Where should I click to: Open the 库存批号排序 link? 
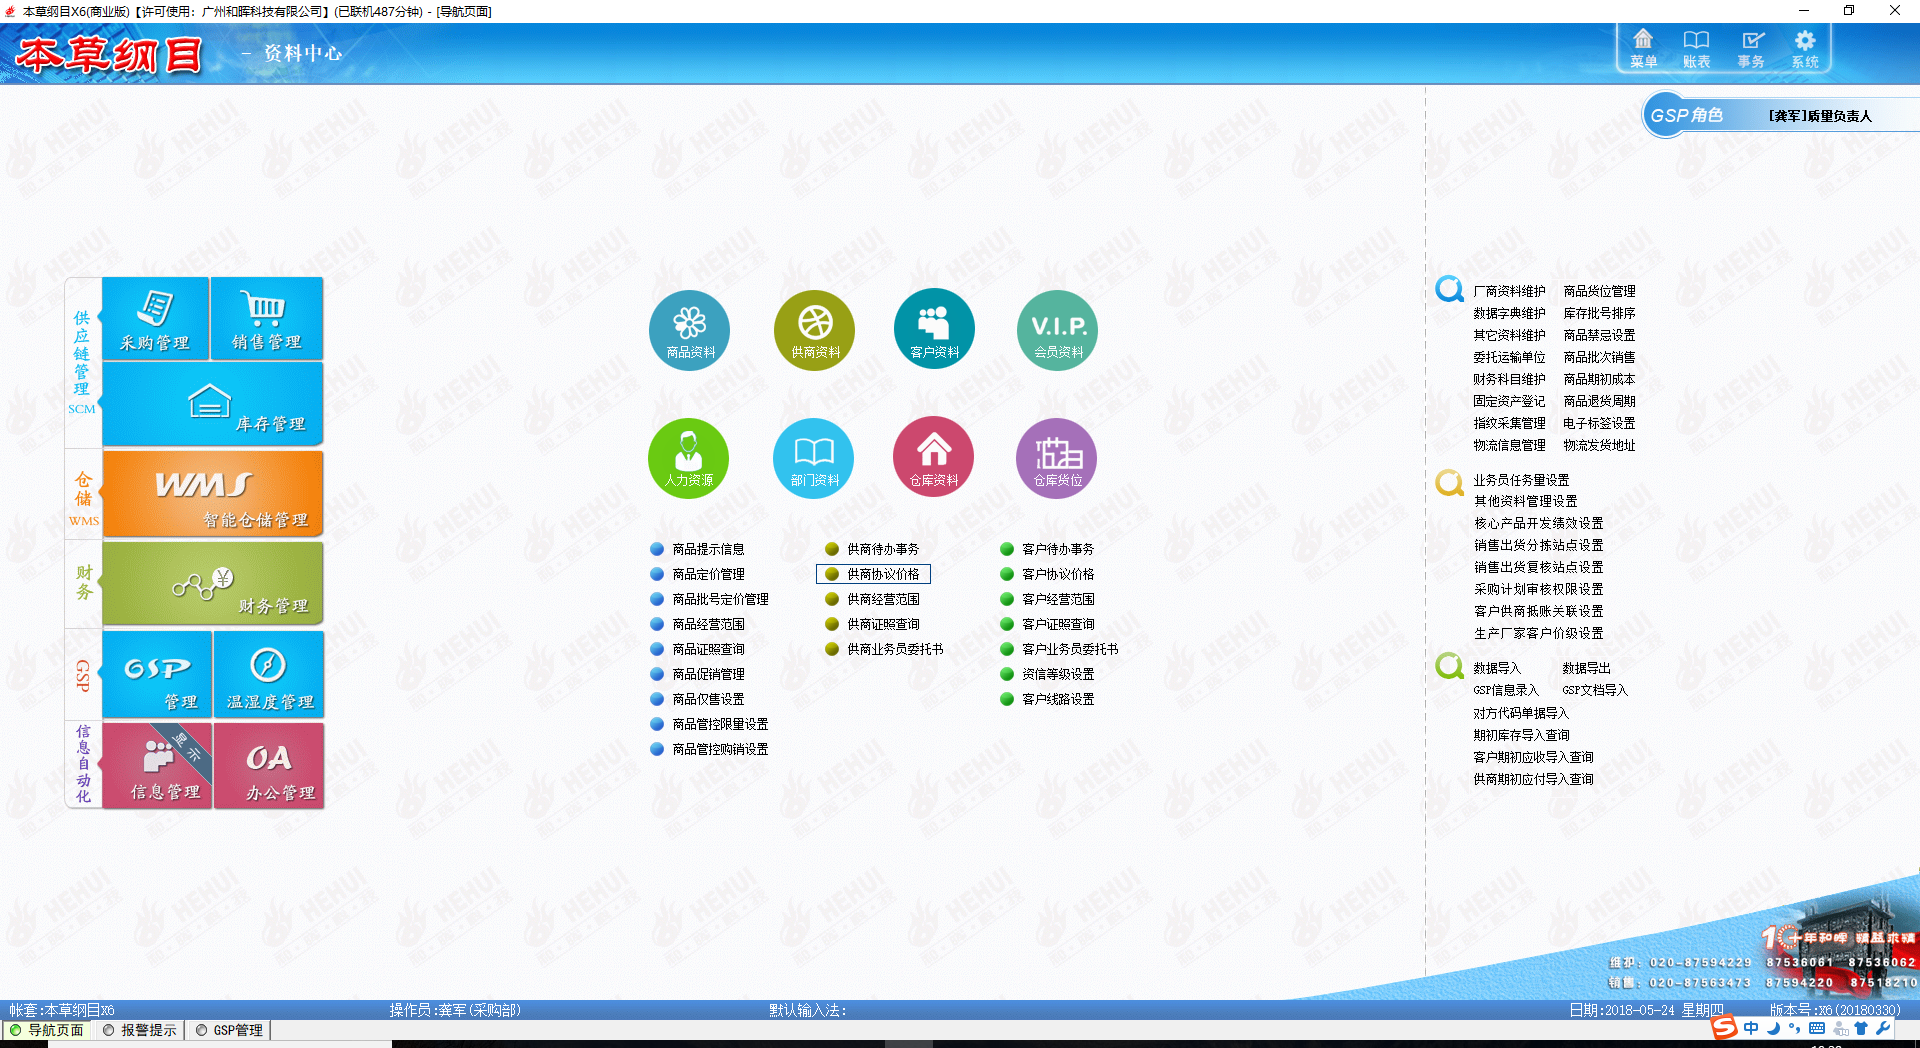coord(1599,313)
